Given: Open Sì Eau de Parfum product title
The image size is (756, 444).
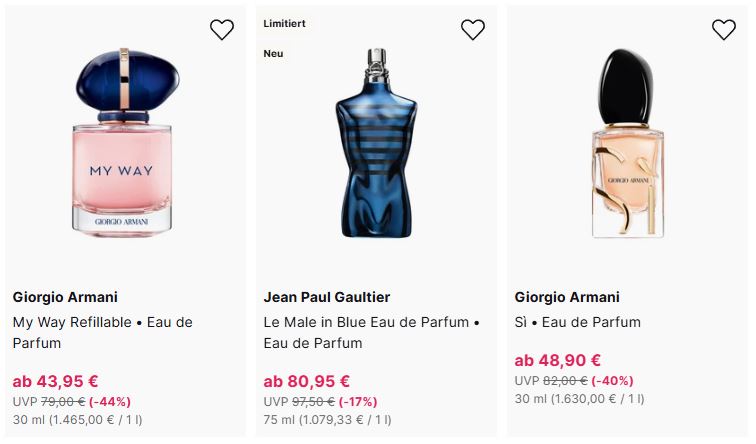Looking at the screenshot, I should point(578,322).
